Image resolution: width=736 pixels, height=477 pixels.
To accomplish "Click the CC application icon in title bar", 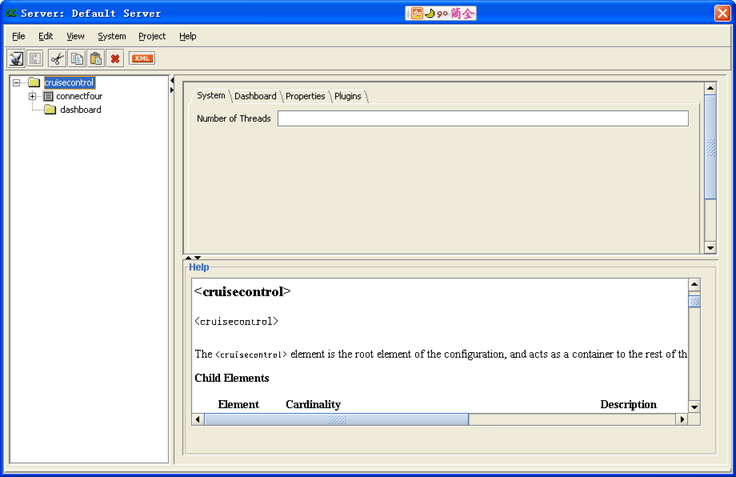I will (x=11, y=13).
